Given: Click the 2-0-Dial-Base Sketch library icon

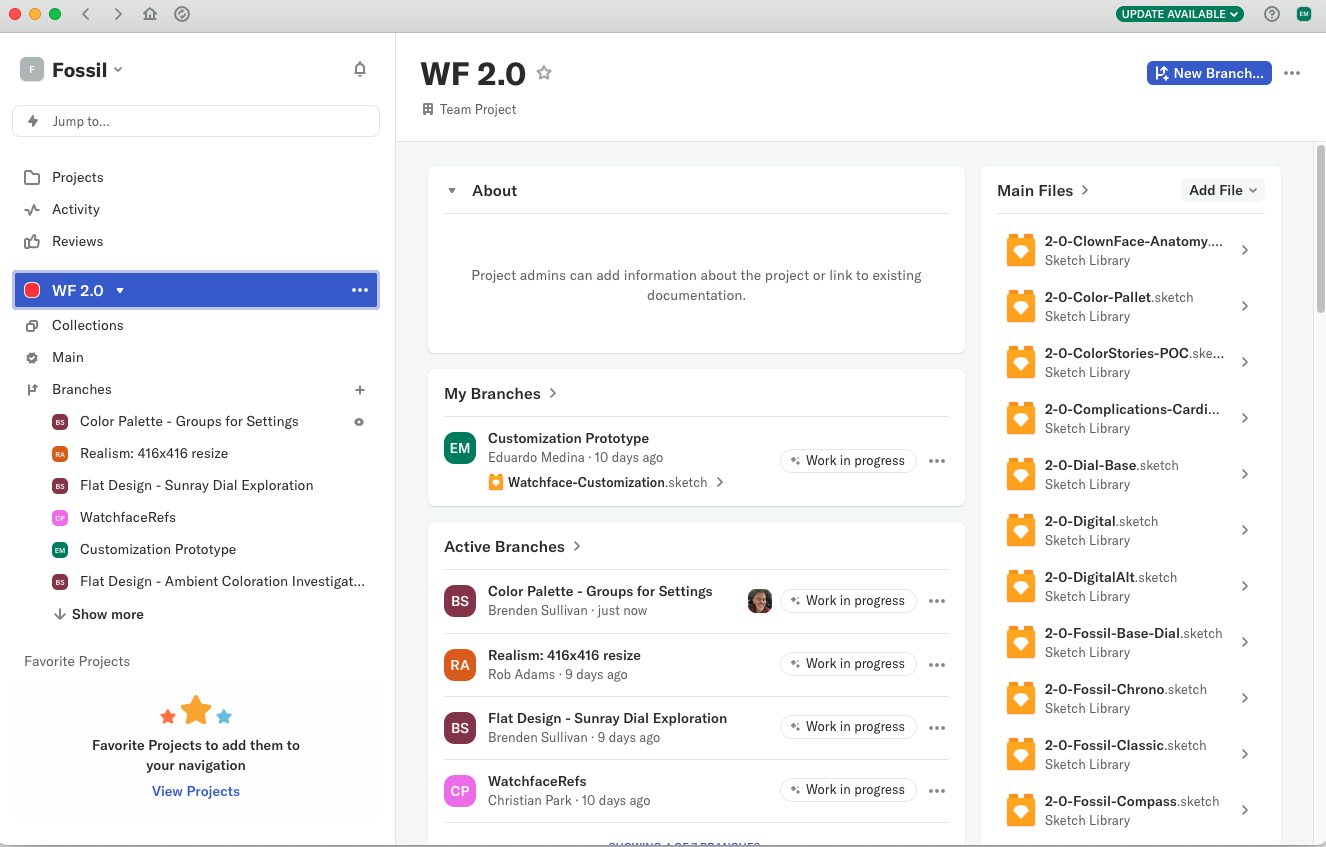Looking at the screenshot, I should [x=1020, y=474].
